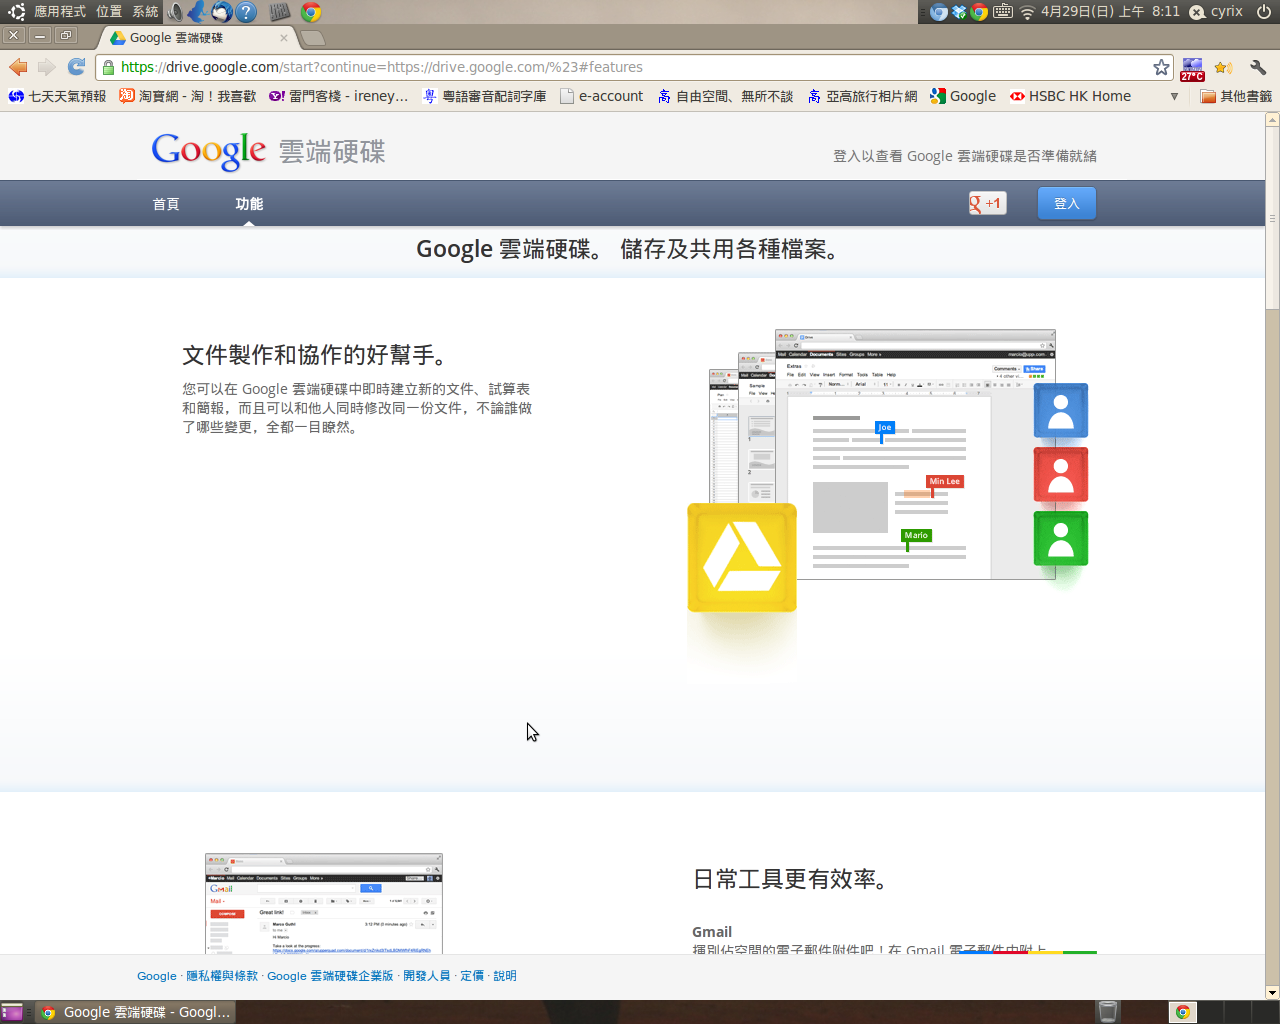The height and width of the screenshot is (1024, 1280).
Task: Open the 亞高旅行相片網 bookmark
Action: 862,96
